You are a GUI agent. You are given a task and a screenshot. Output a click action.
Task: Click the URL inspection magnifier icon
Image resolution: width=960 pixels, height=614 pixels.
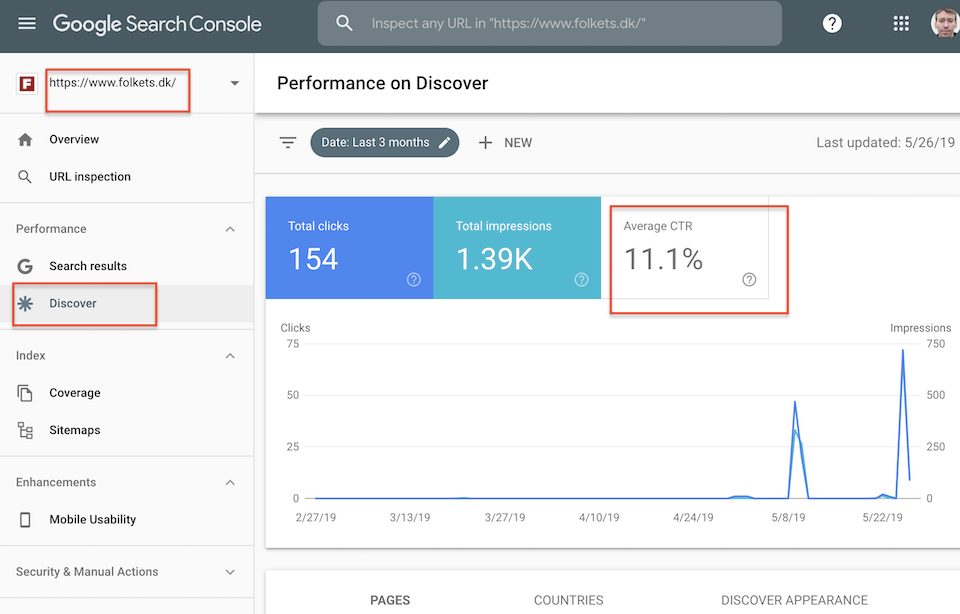25,177
